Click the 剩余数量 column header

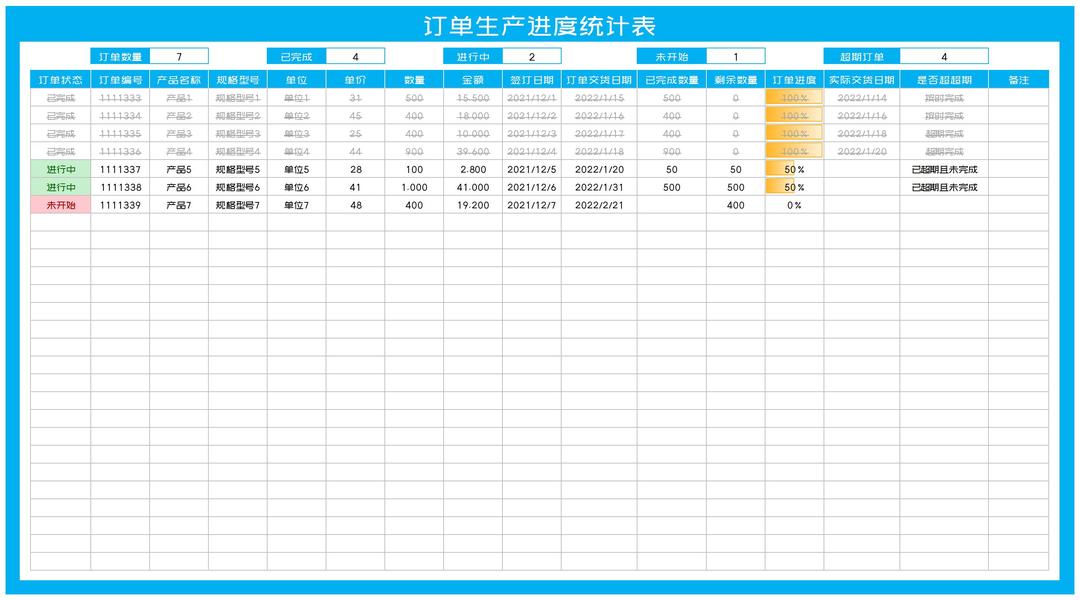(736, 80)
